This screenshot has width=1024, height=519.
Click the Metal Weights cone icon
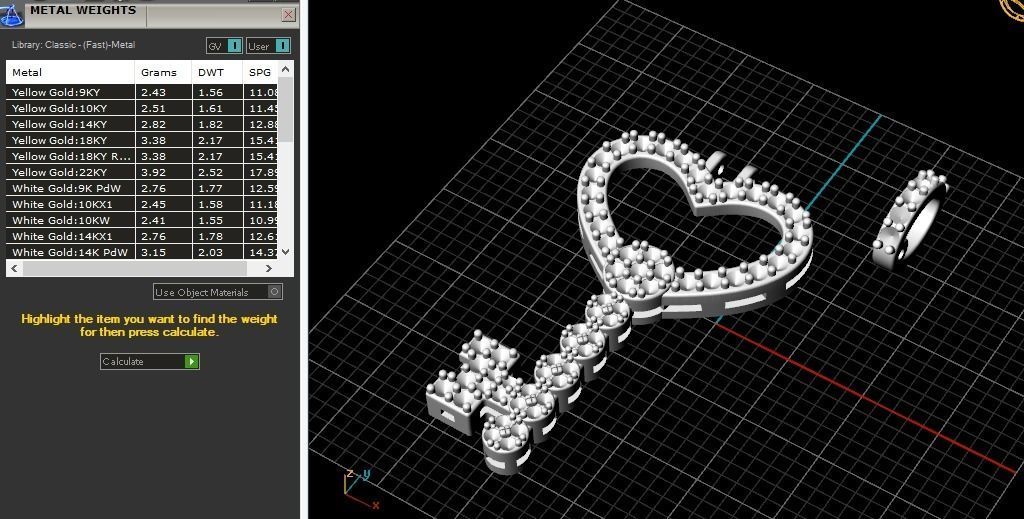(x=11, y=14)
